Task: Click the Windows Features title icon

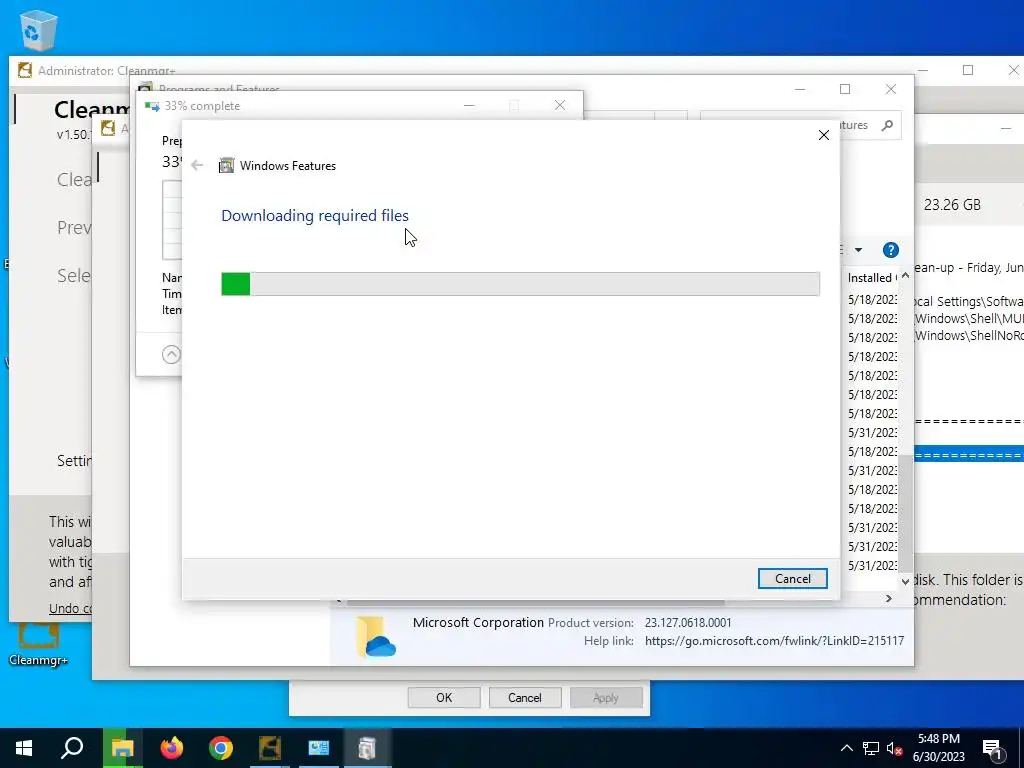Action: (x=226, y=165)
